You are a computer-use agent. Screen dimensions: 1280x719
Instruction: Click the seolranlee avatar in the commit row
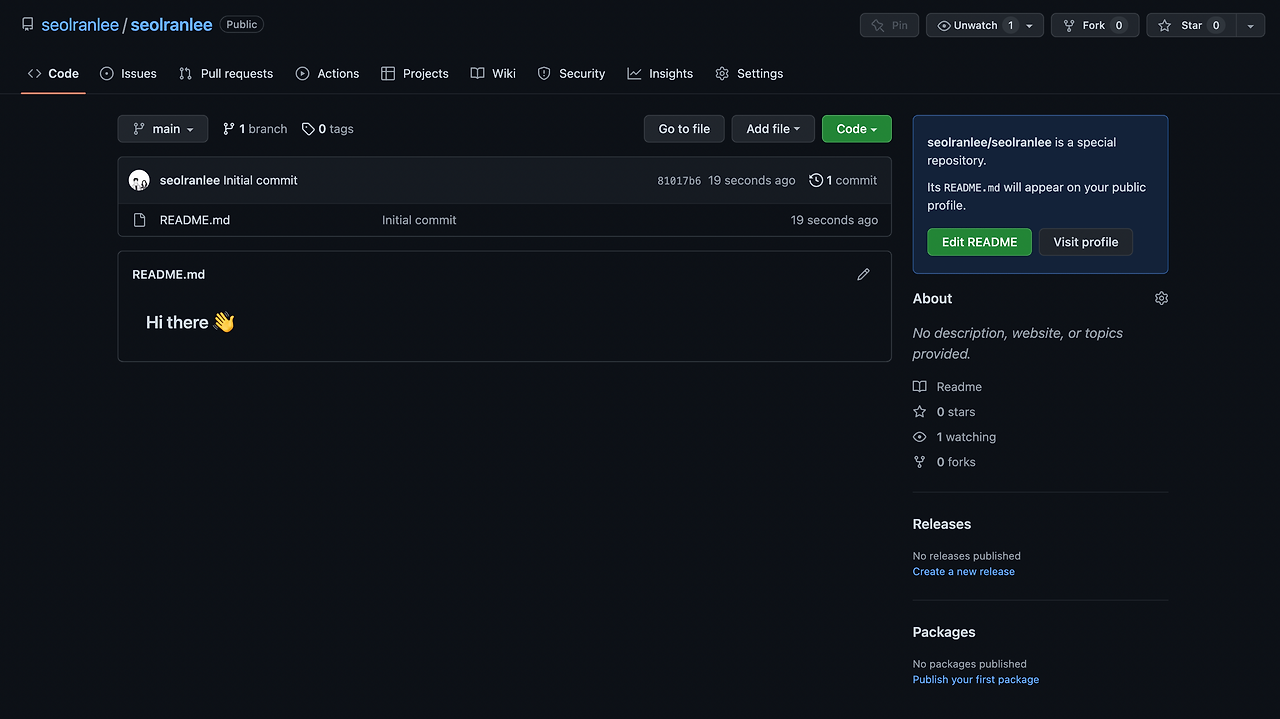coord(139,180)
